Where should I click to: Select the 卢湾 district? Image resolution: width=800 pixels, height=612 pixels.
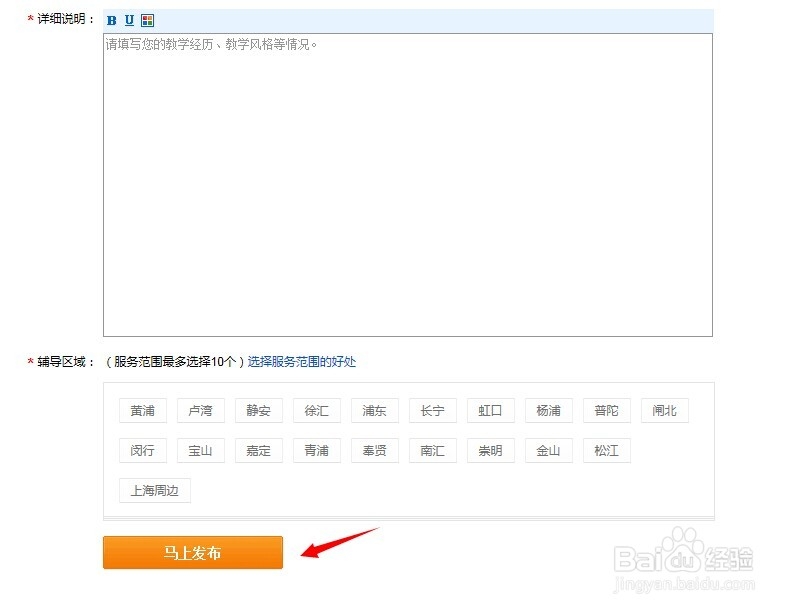[200, 410]
